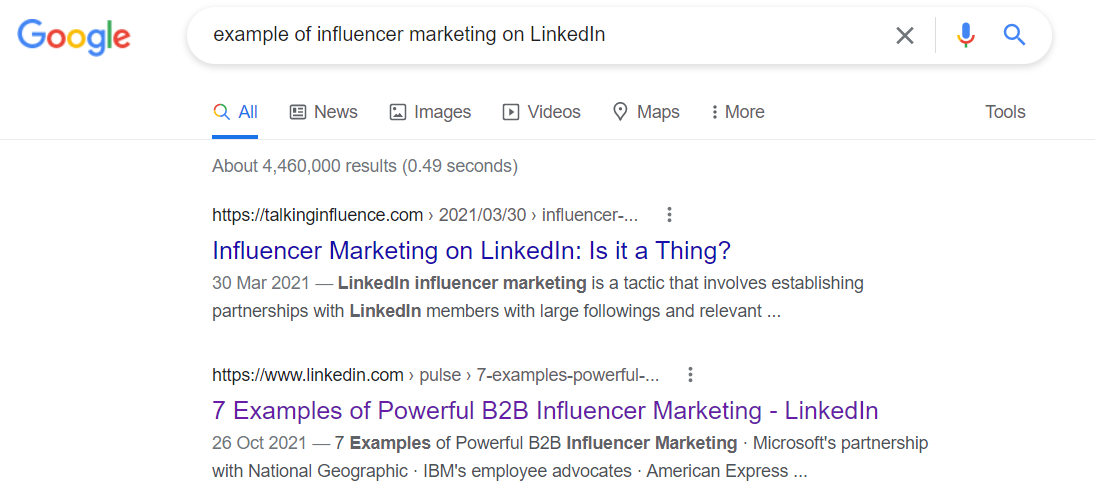
Task: Switch to the Maps tab
Action: pyautogui.click(x=646, y=112)
